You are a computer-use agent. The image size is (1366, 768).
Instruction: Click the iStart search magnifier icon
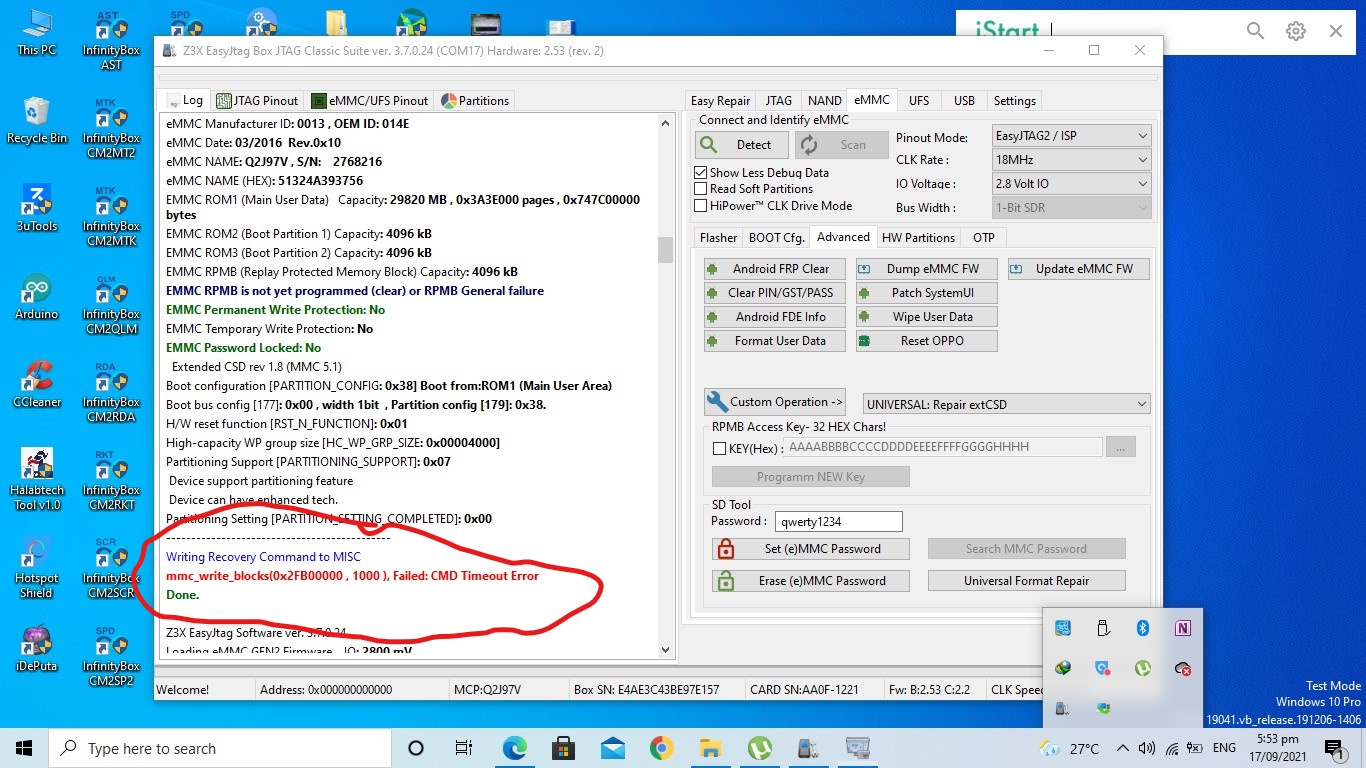(1256, 31)
